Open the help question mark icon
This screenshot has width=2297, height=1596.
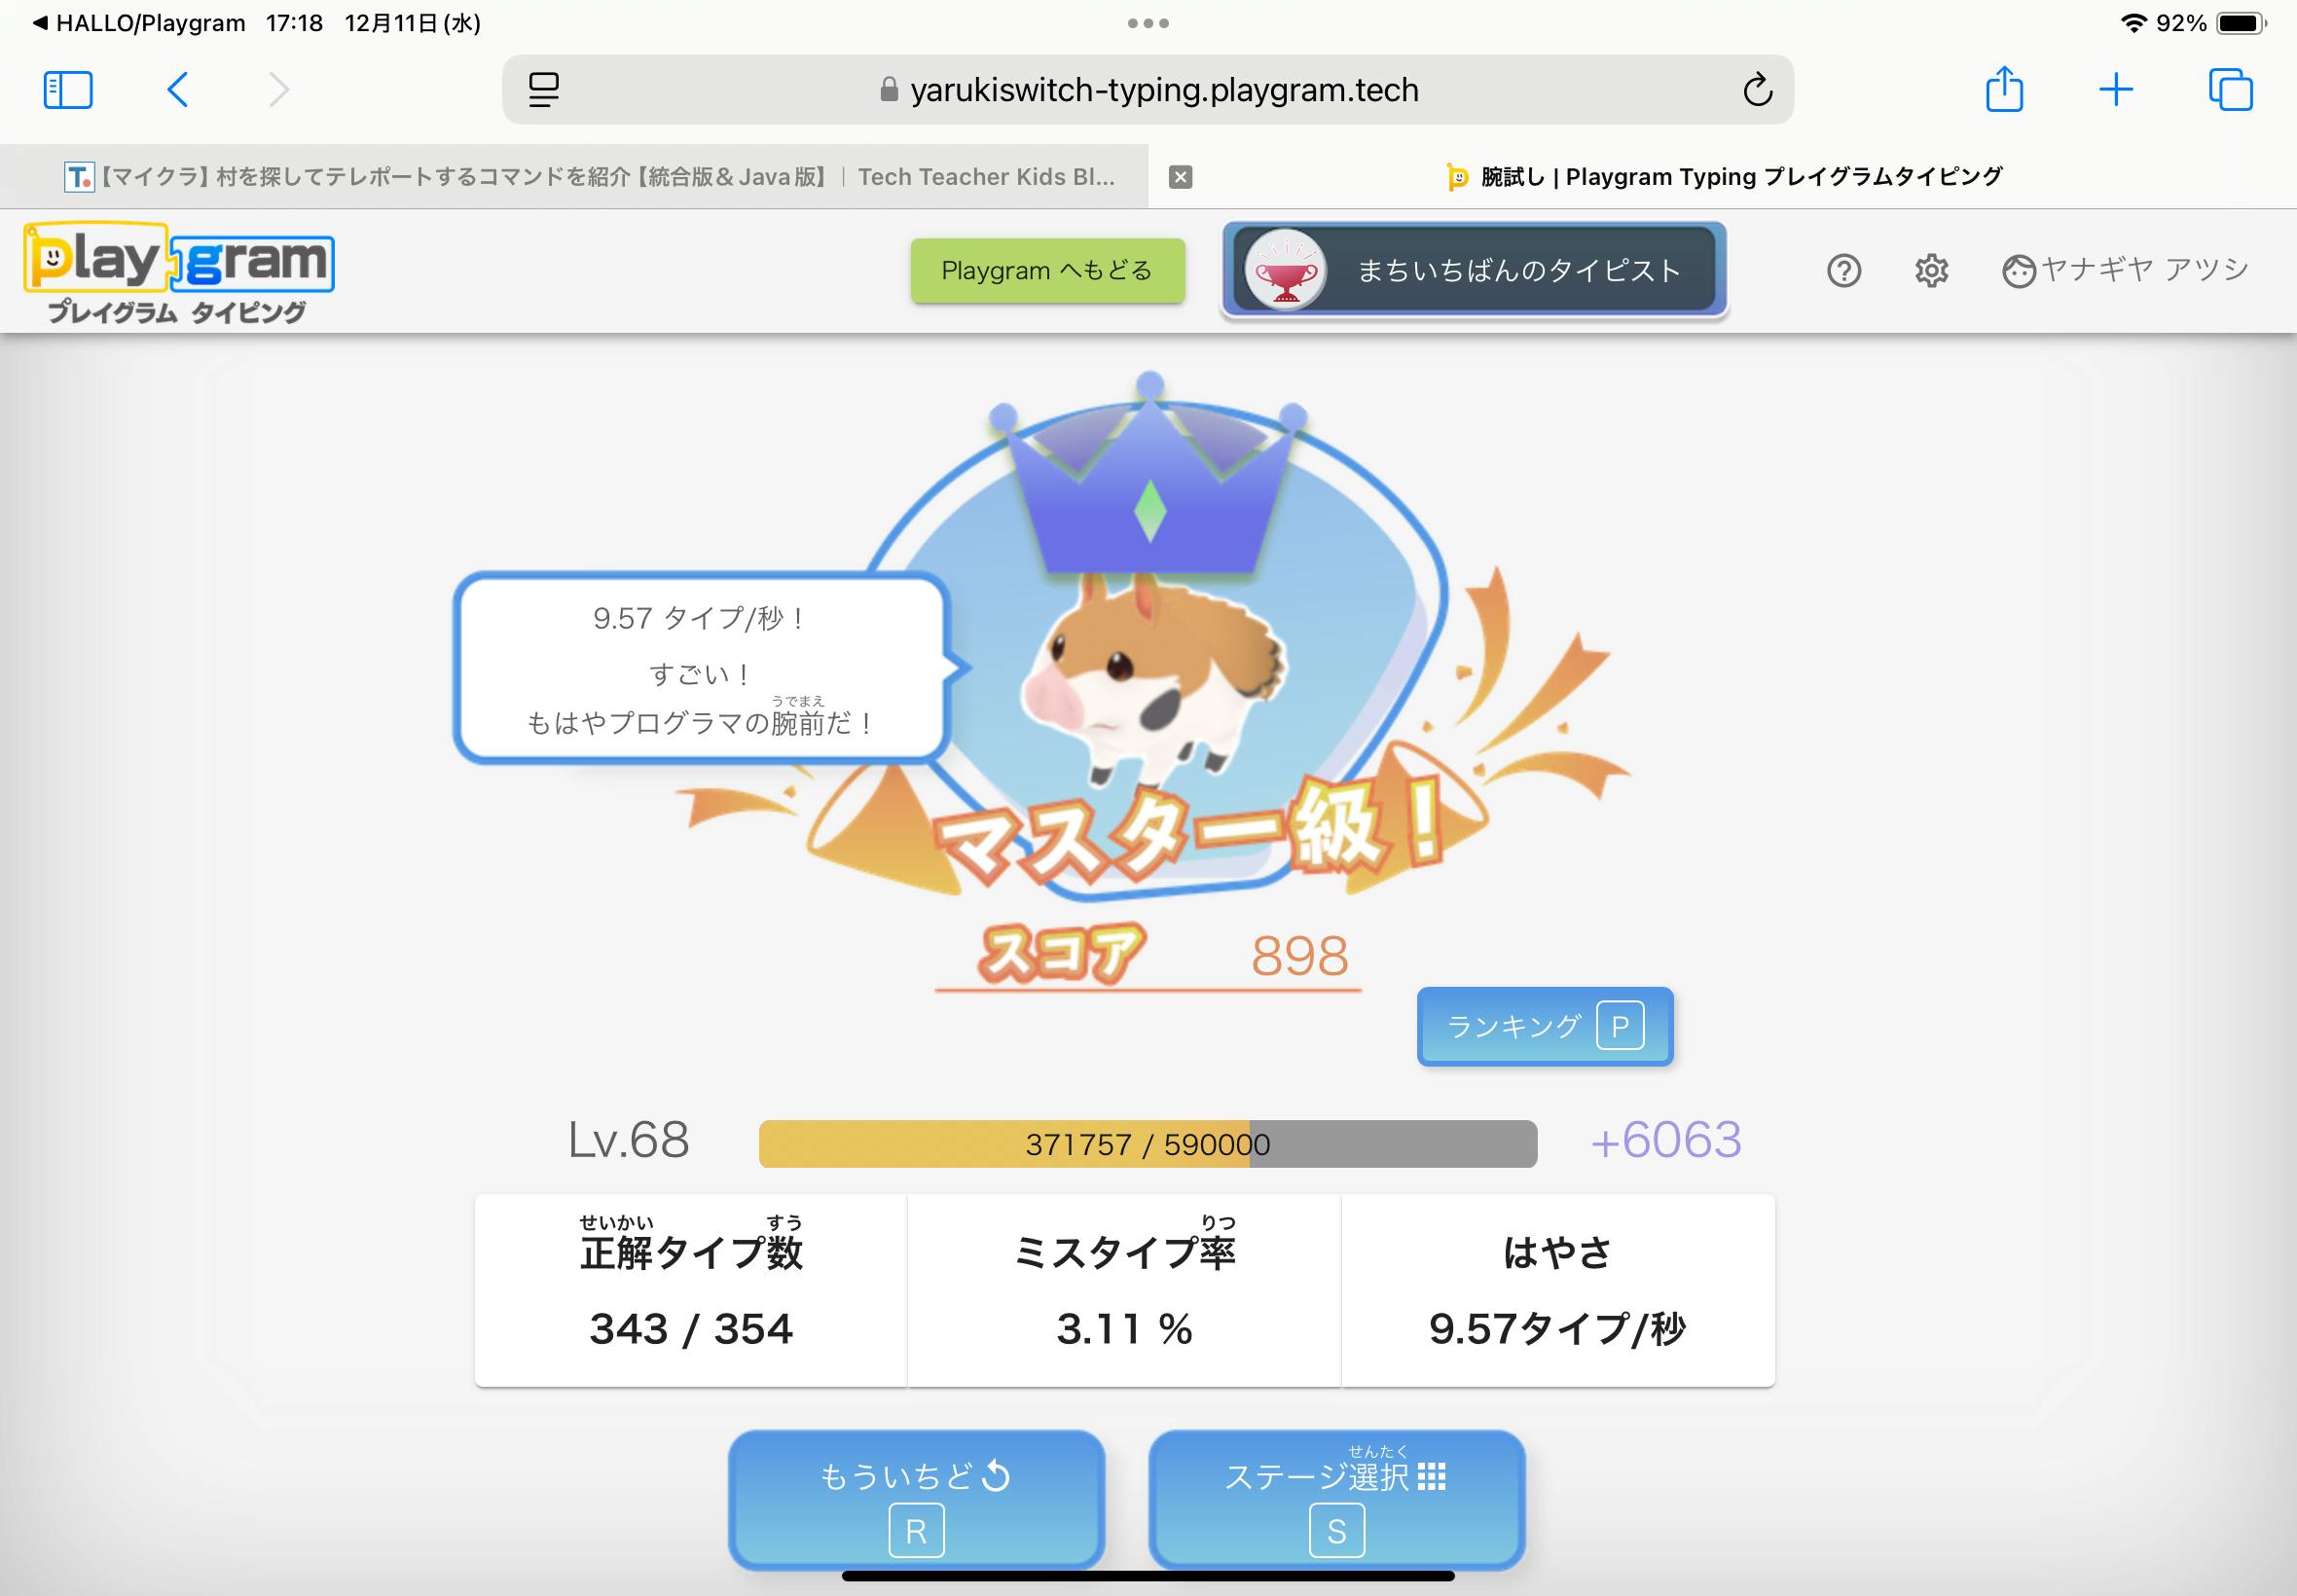1843,271
